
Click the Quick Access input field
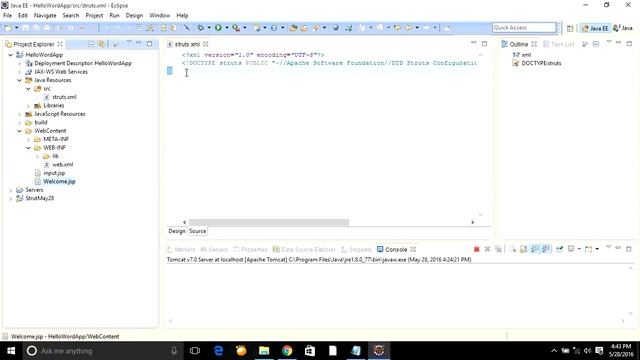524,28
